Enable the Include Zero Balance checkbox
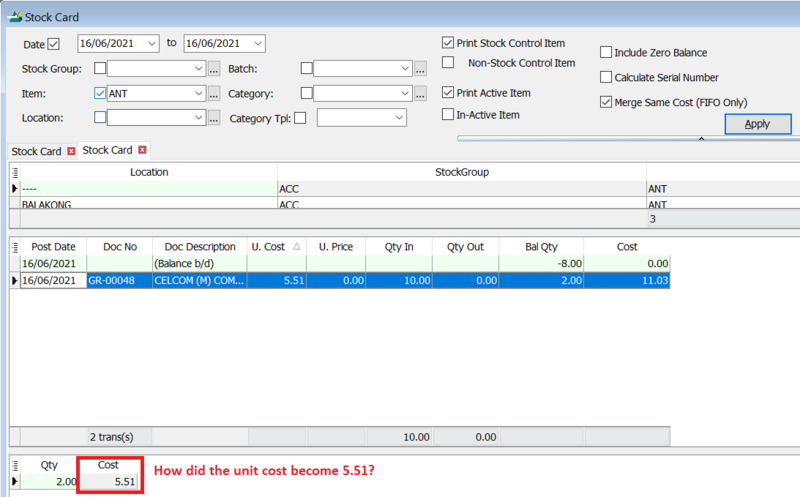This screenshot has width=800, height=497. [606, 52]
